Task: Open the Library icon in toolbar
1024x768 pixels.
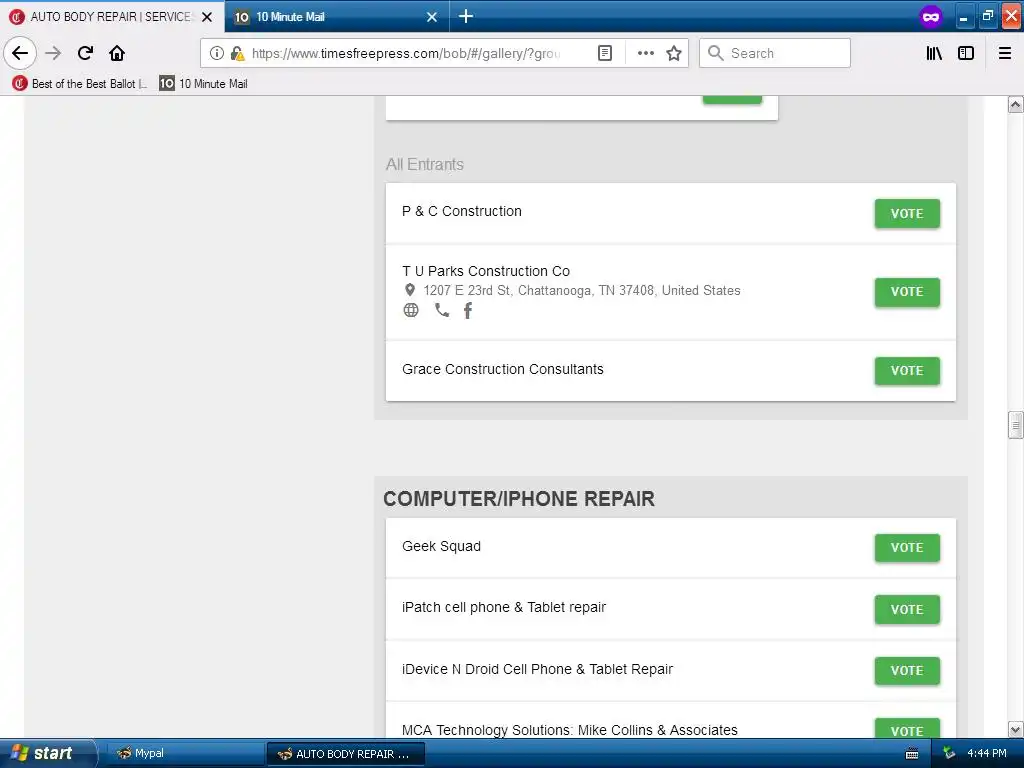Action: pos(934,53)
